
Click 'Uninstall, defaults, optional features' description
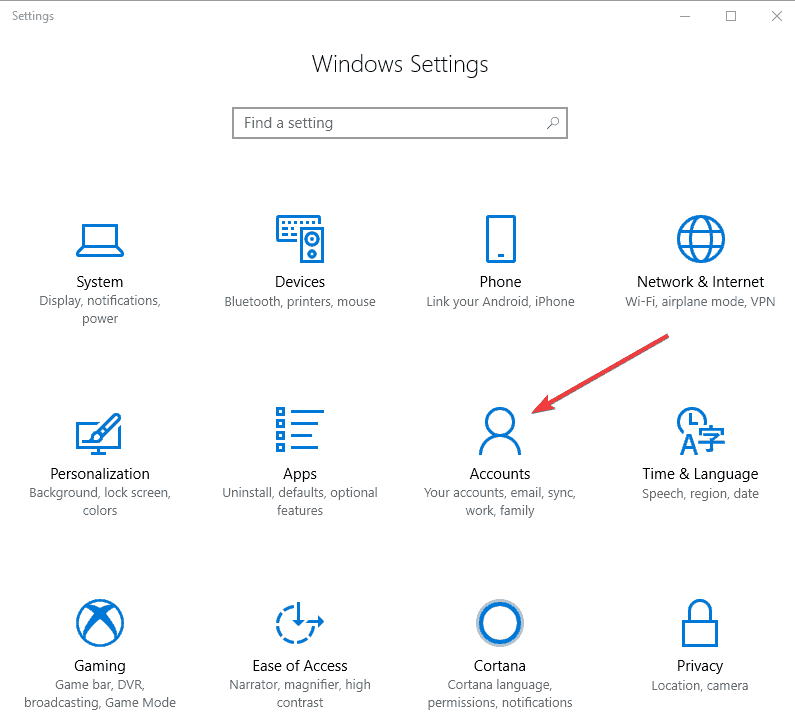(x=300, y=501)
